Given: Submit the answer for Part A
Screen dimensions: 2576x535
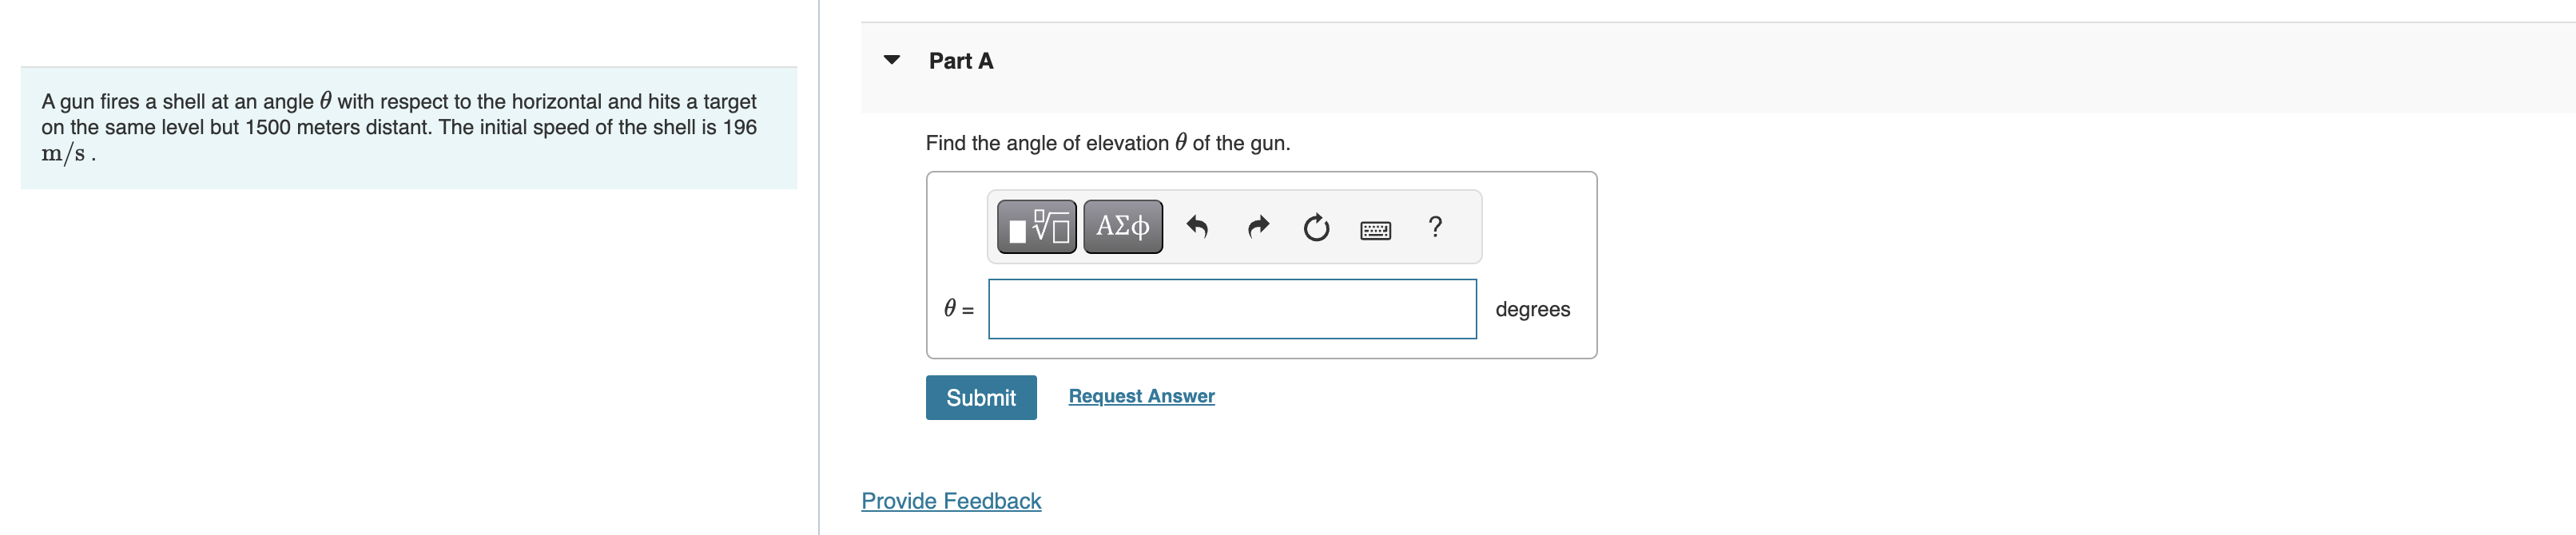Looking at the screenshot, I should 981,397.
